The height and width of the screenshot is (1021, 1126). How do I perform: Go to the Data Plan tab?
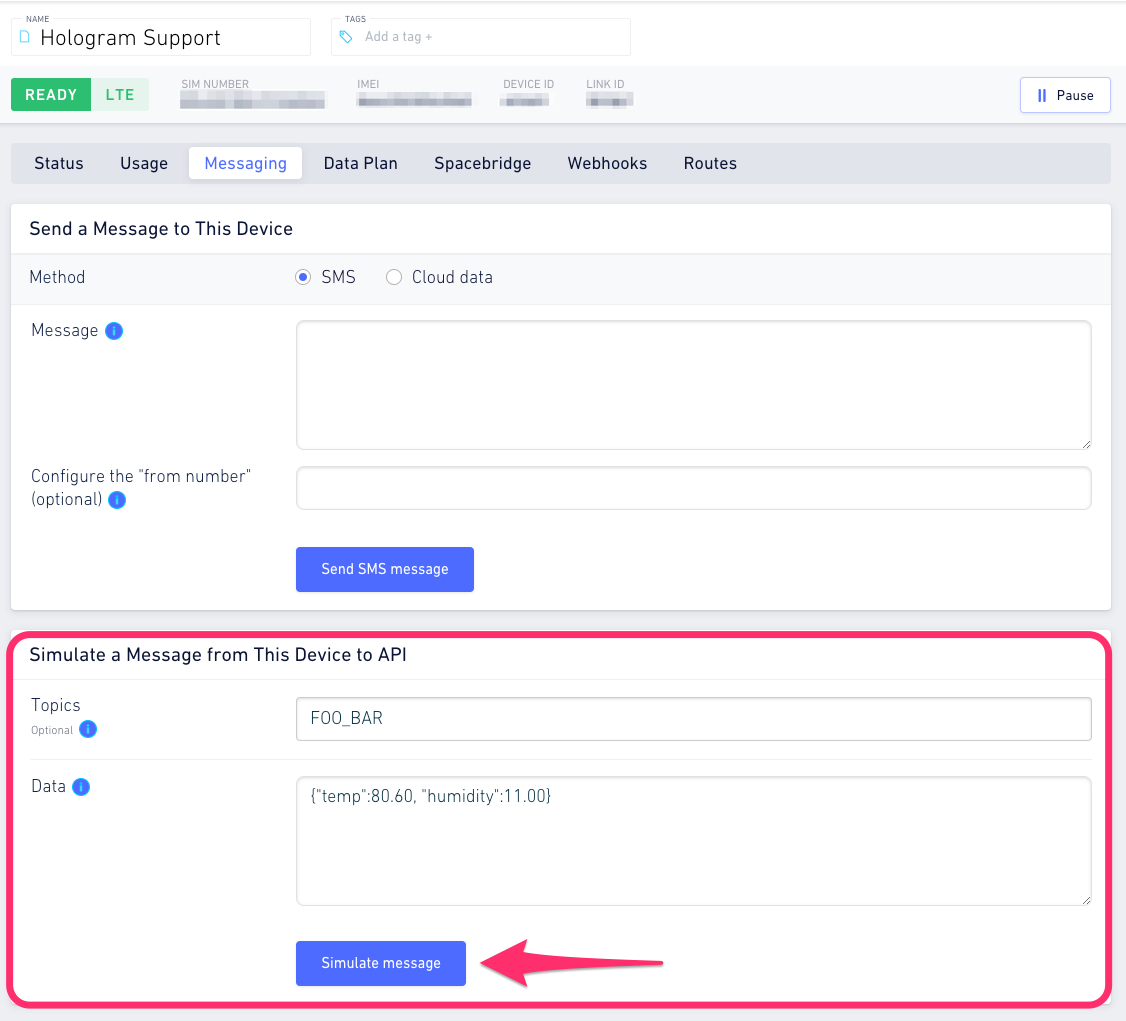[360, 164]
